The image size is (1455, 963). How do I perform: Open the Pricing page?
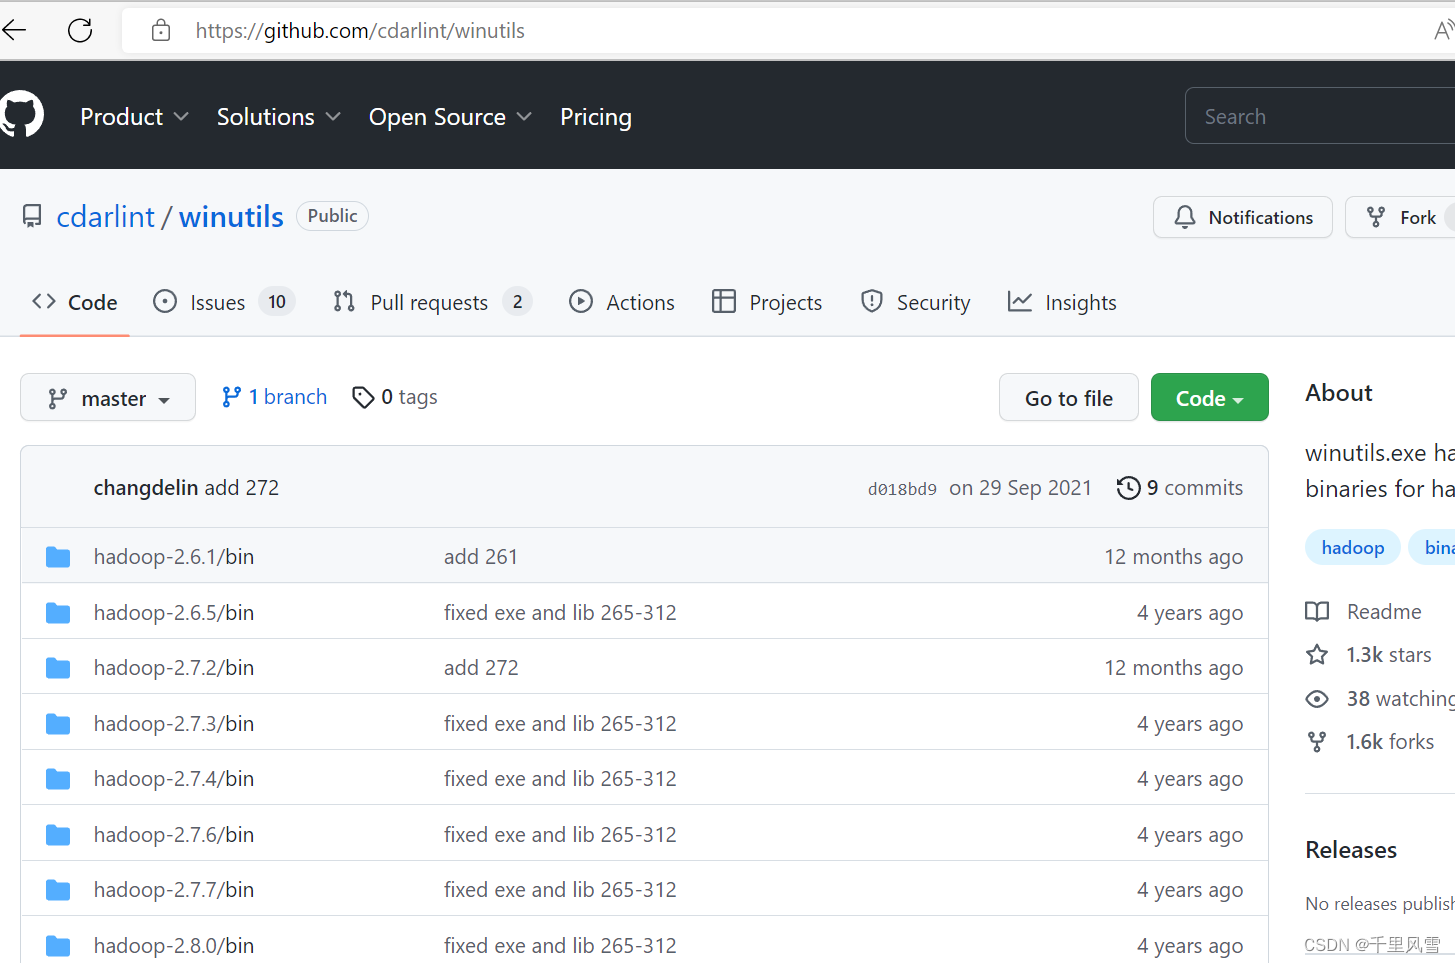(x=596, y=117)
